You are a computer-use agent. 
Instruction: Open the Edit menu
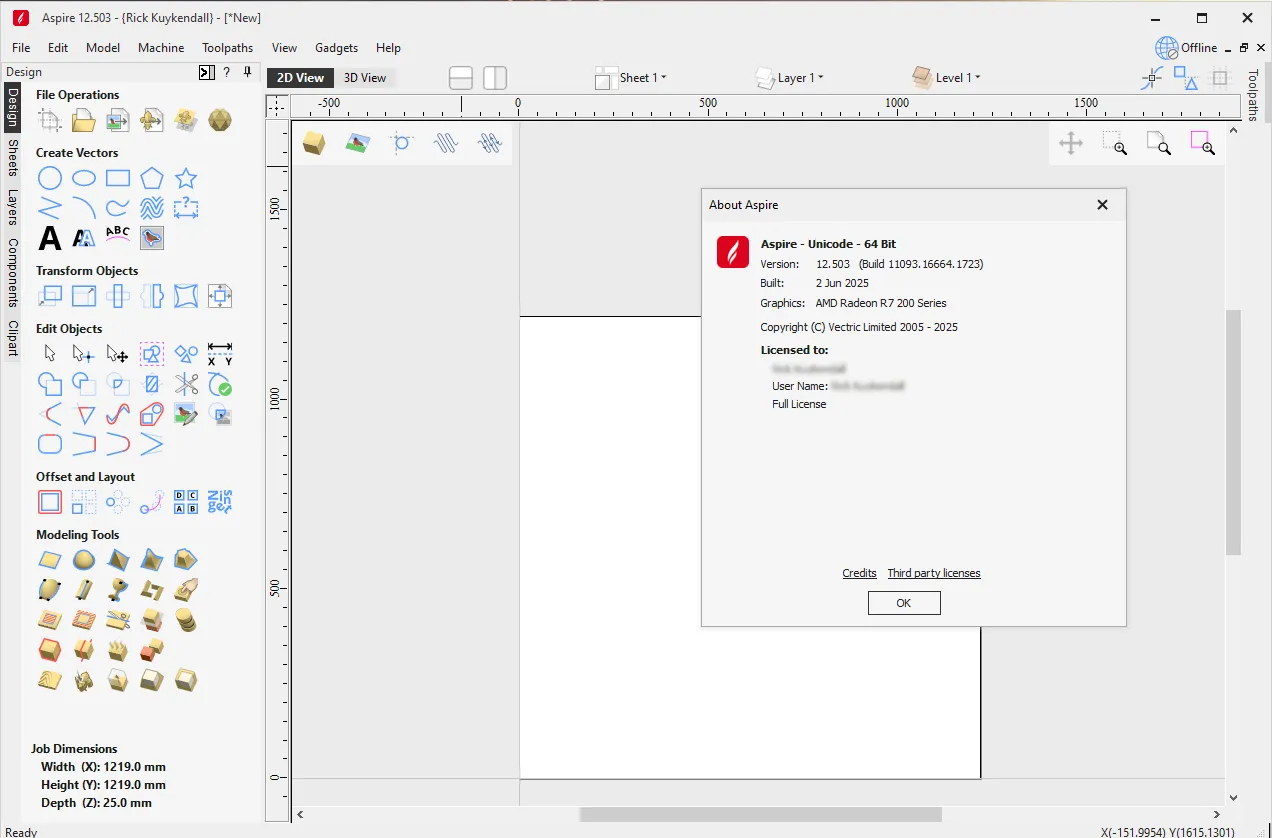[58, 48]
